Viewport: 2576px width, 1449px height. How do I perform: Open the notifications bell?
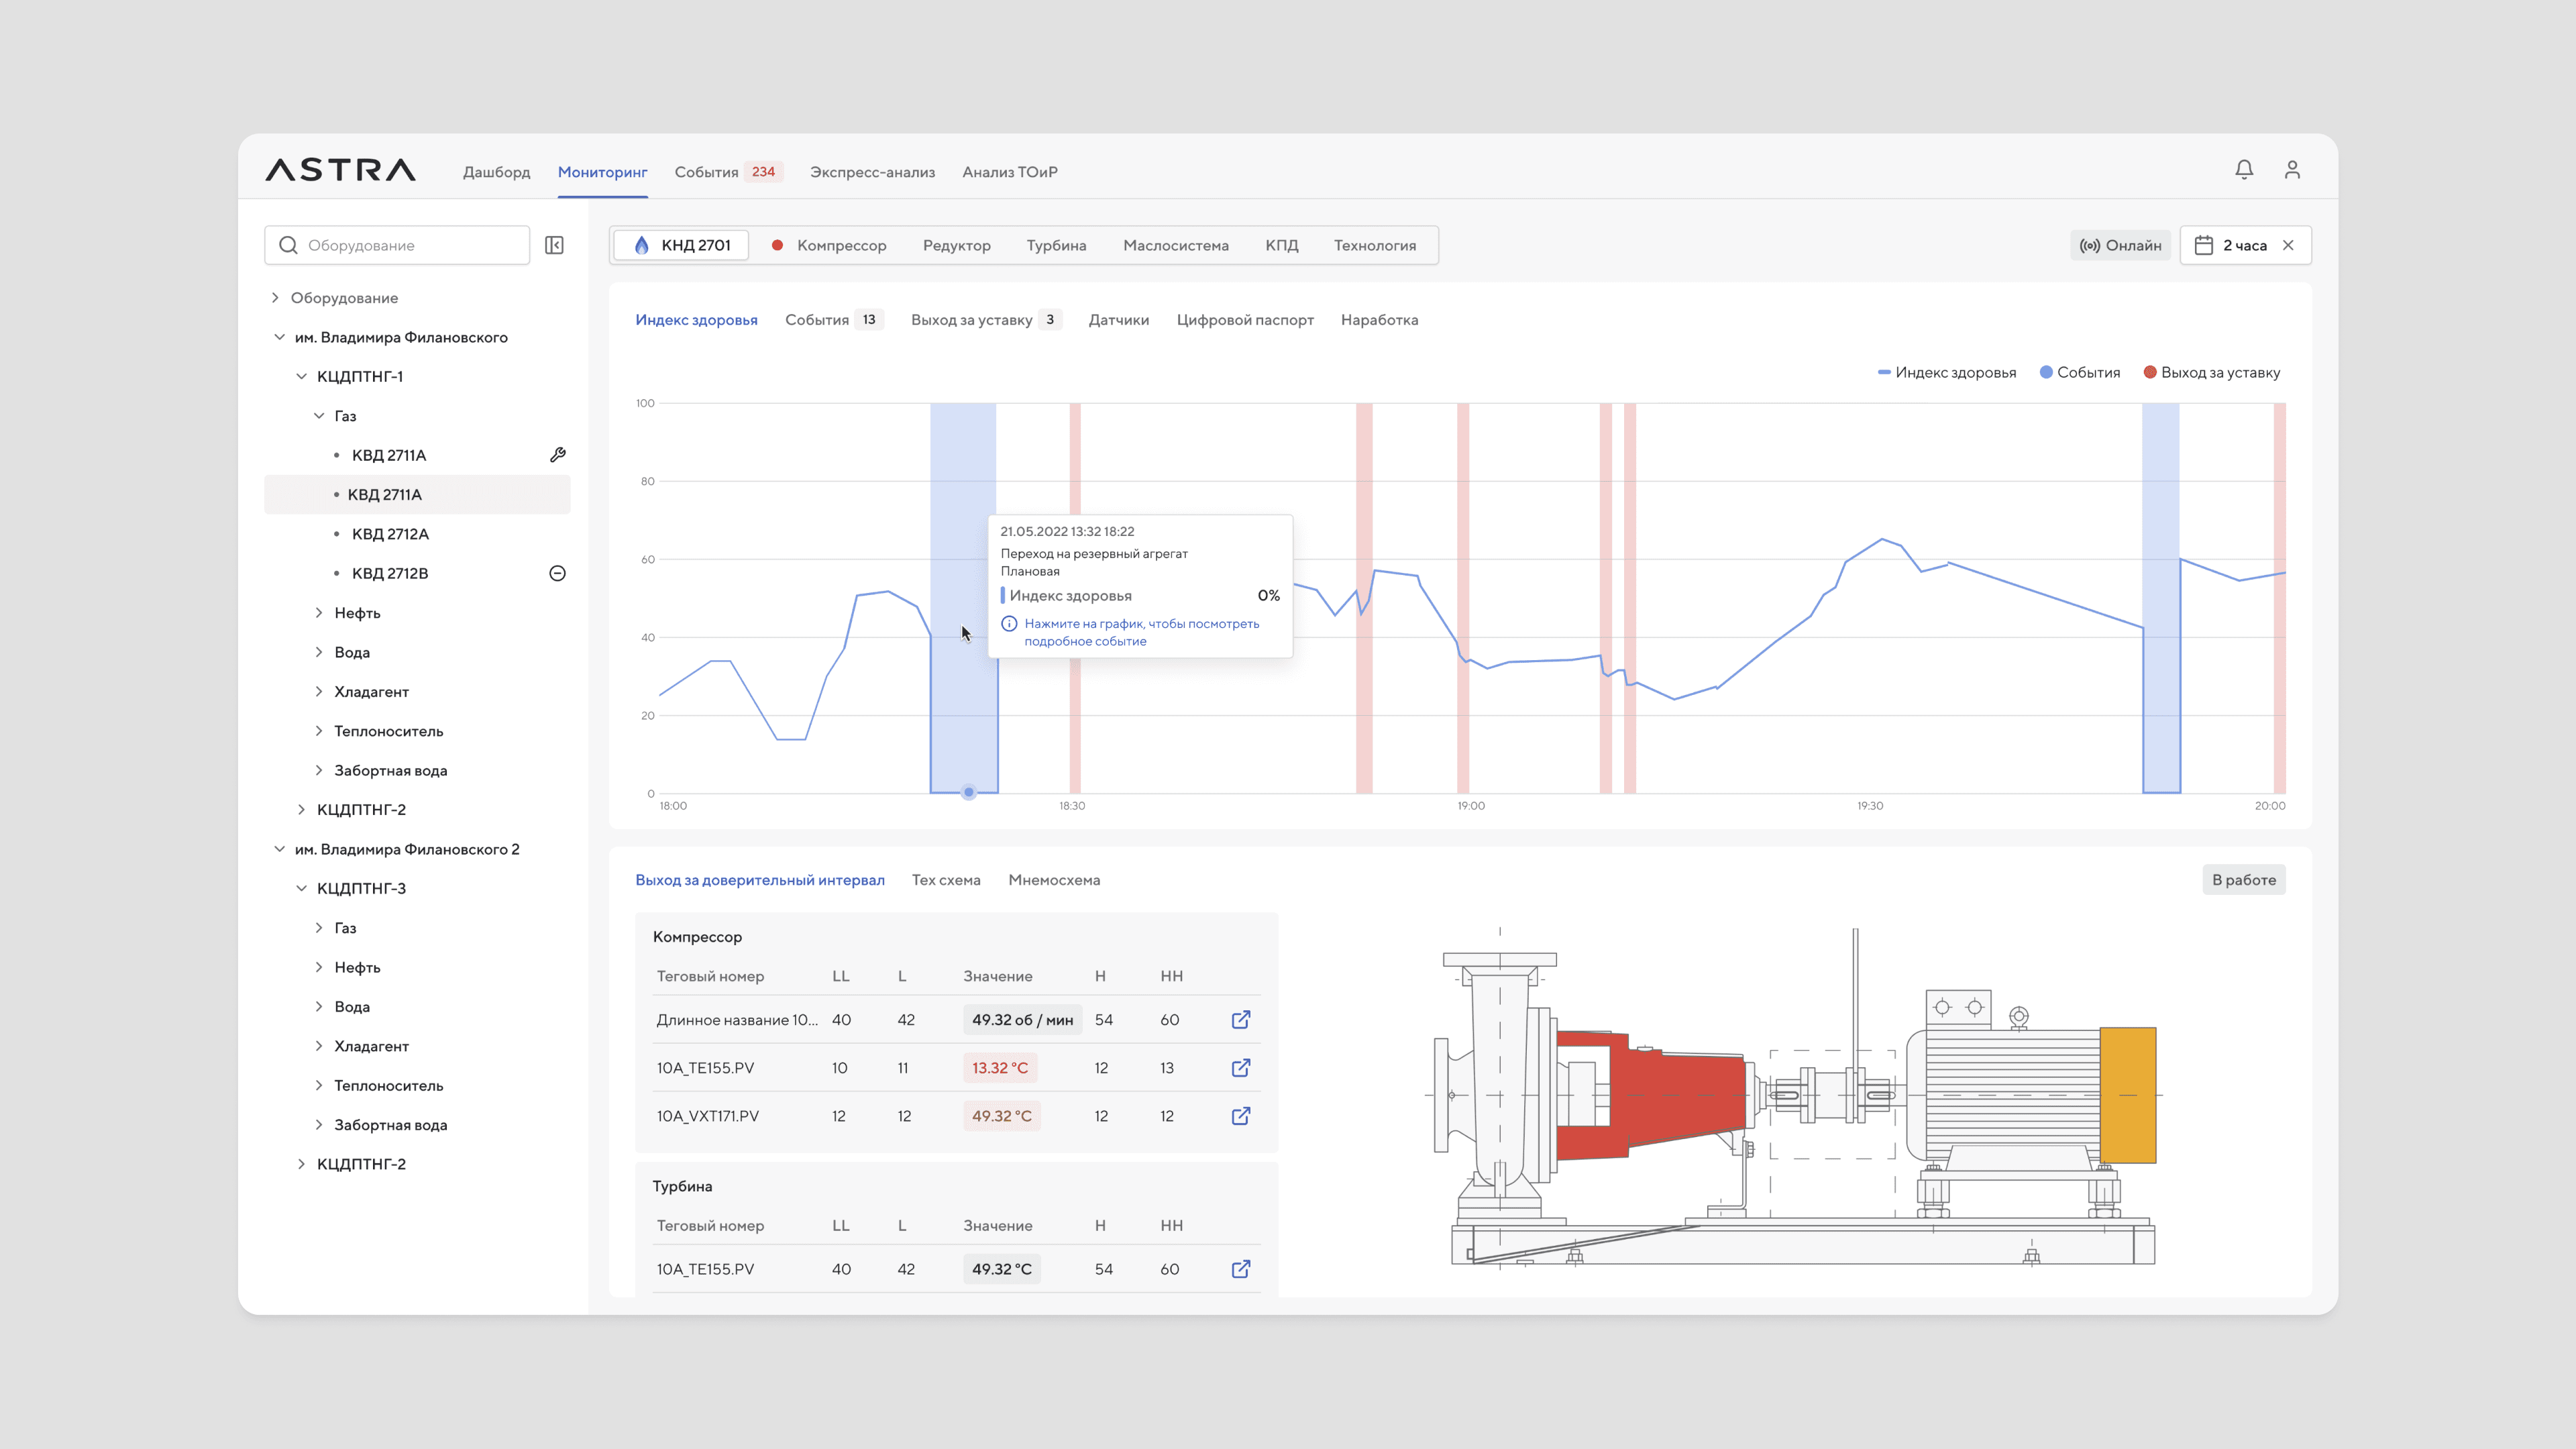[x=2244, y=170]
